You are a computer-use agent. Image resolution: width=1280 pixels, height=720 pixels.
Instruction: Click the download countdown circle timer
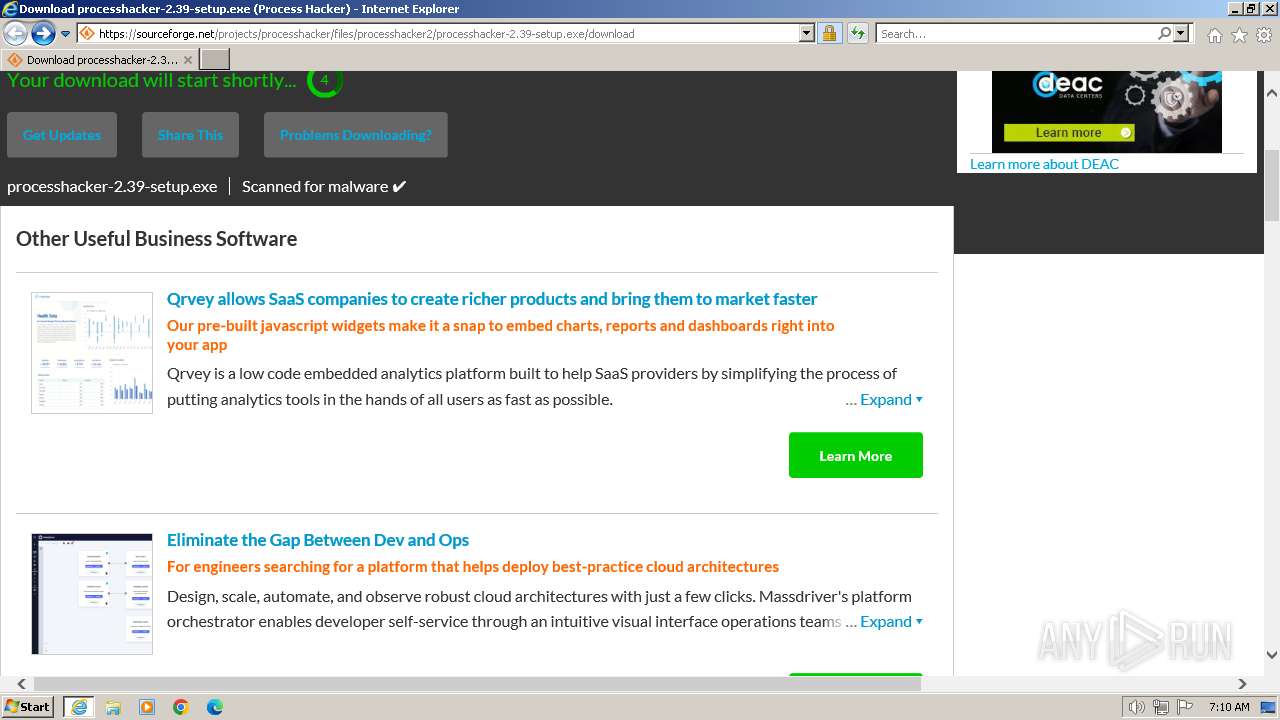tap(324, 81)
